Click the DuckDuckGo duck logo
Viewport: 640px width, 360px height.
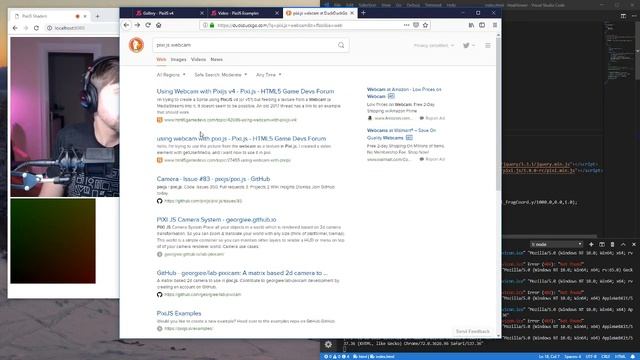(136, 45)
